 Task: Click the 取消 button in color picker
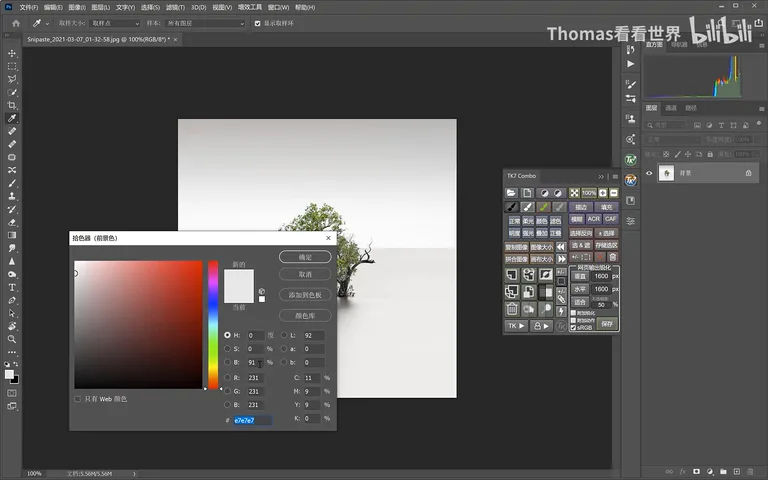(x=305, y=274)
